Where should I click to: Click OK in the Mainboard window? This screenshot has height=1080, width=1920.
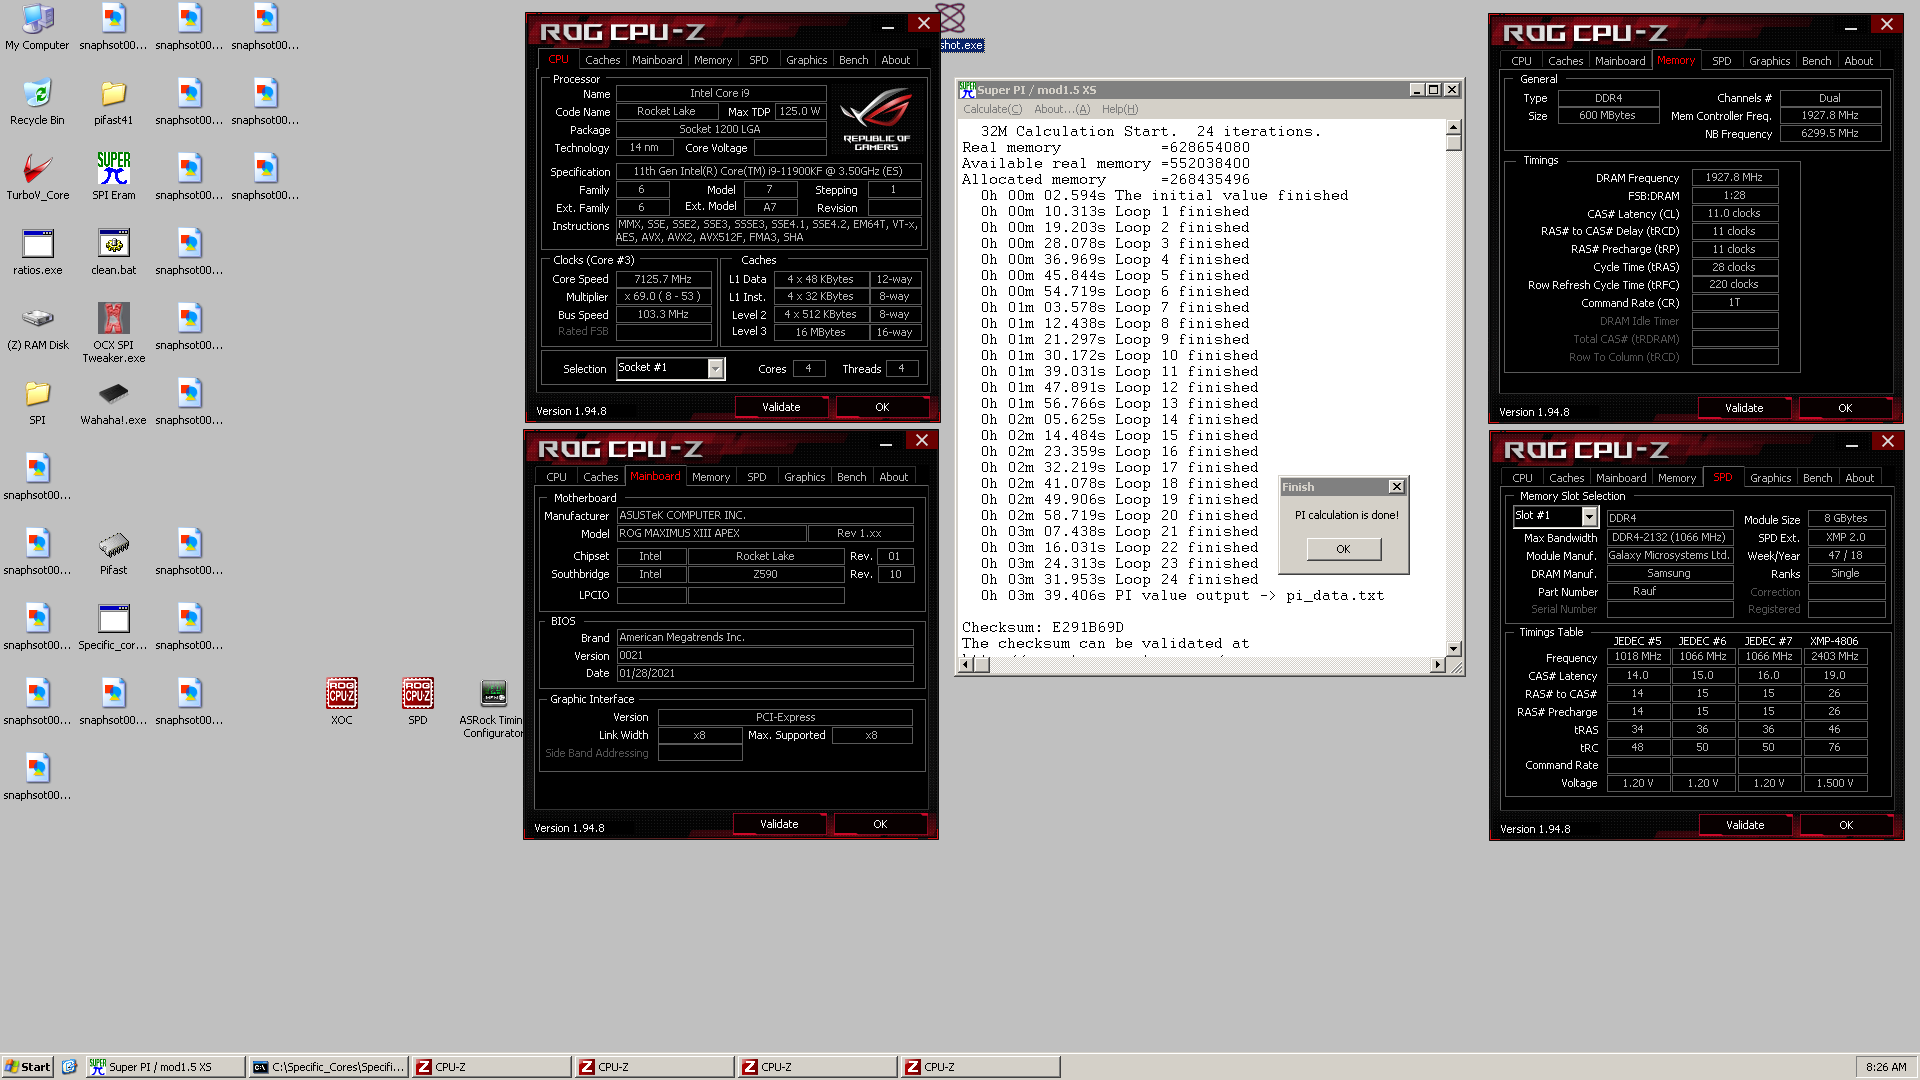880,824
